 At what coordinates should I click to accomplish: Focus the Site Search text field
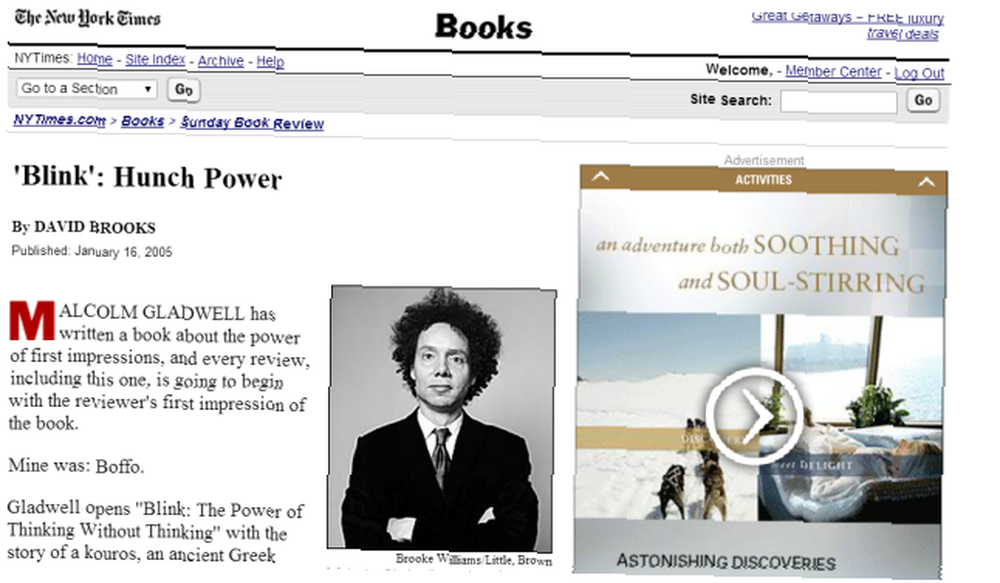838,101
